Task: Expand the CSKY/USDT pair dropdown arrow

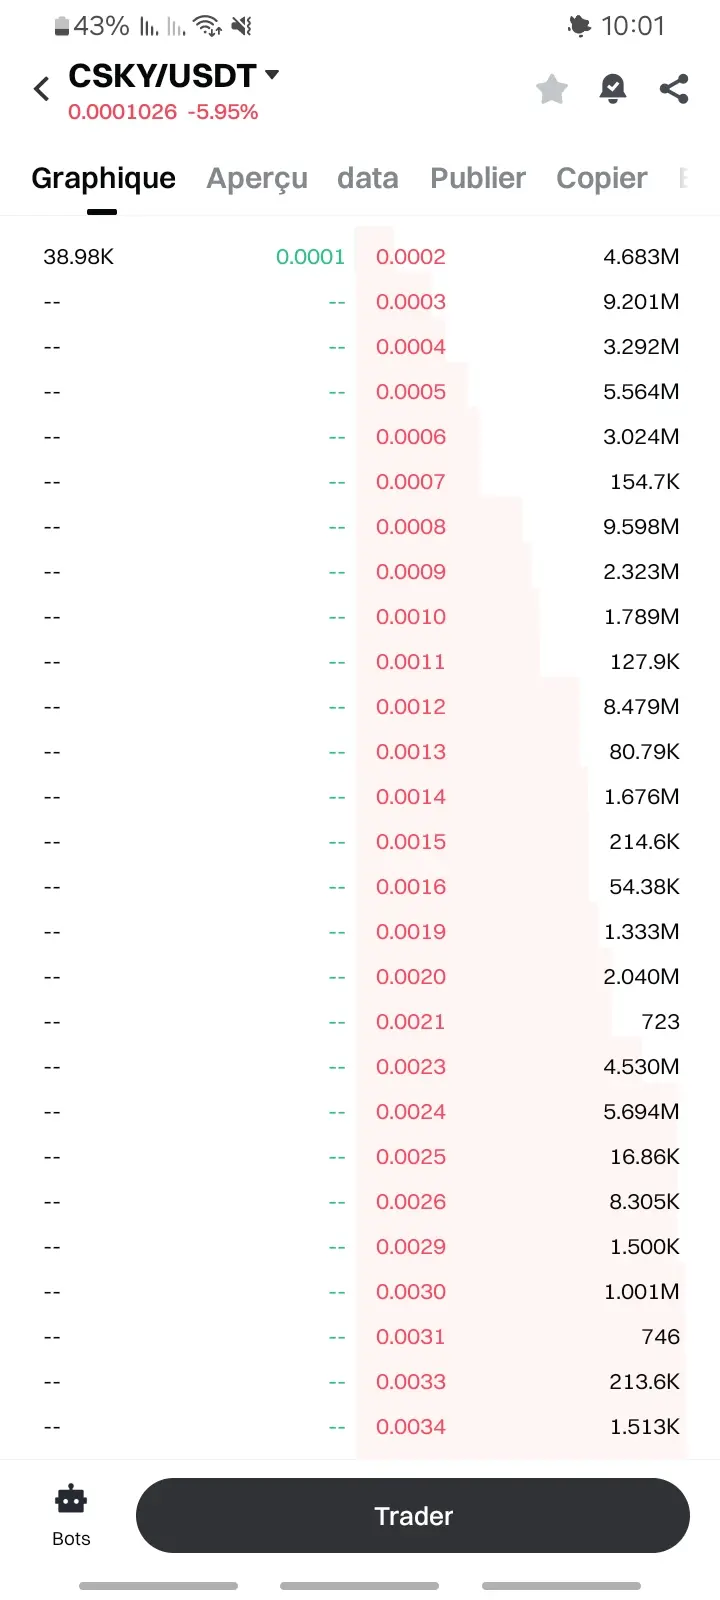Action: click(x=272, y=75)
